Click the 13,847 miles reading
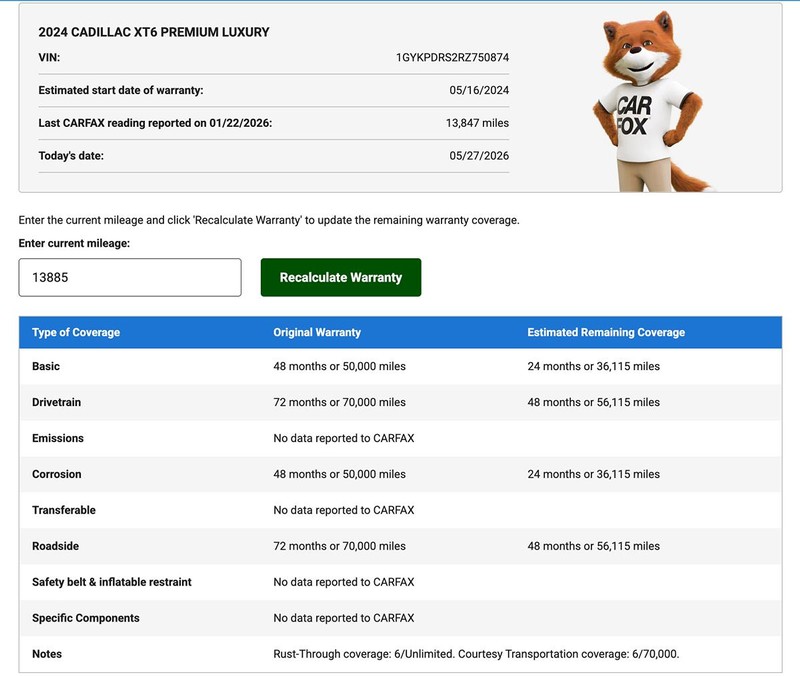Viewport: 800px width, 676px height. tap(477, 123)
